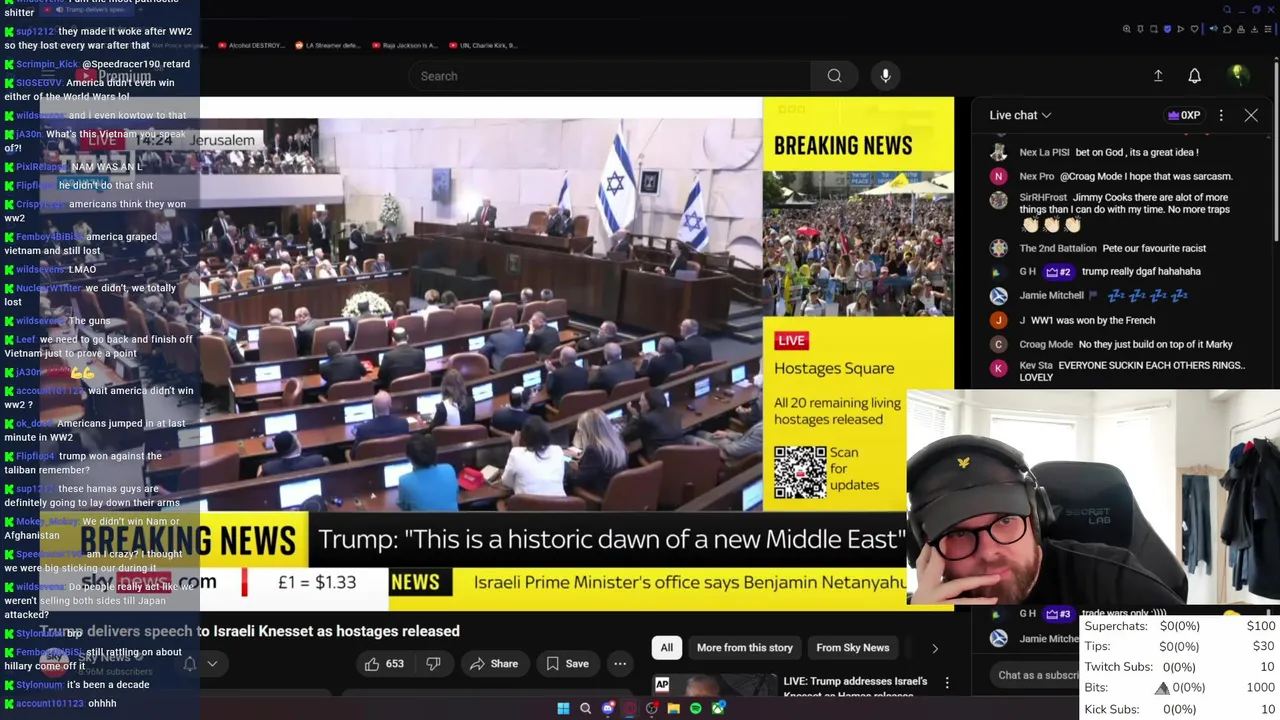Click browser toolbar download icon
Screen dimensions: 1280x720
click(x=1254, y=29)
